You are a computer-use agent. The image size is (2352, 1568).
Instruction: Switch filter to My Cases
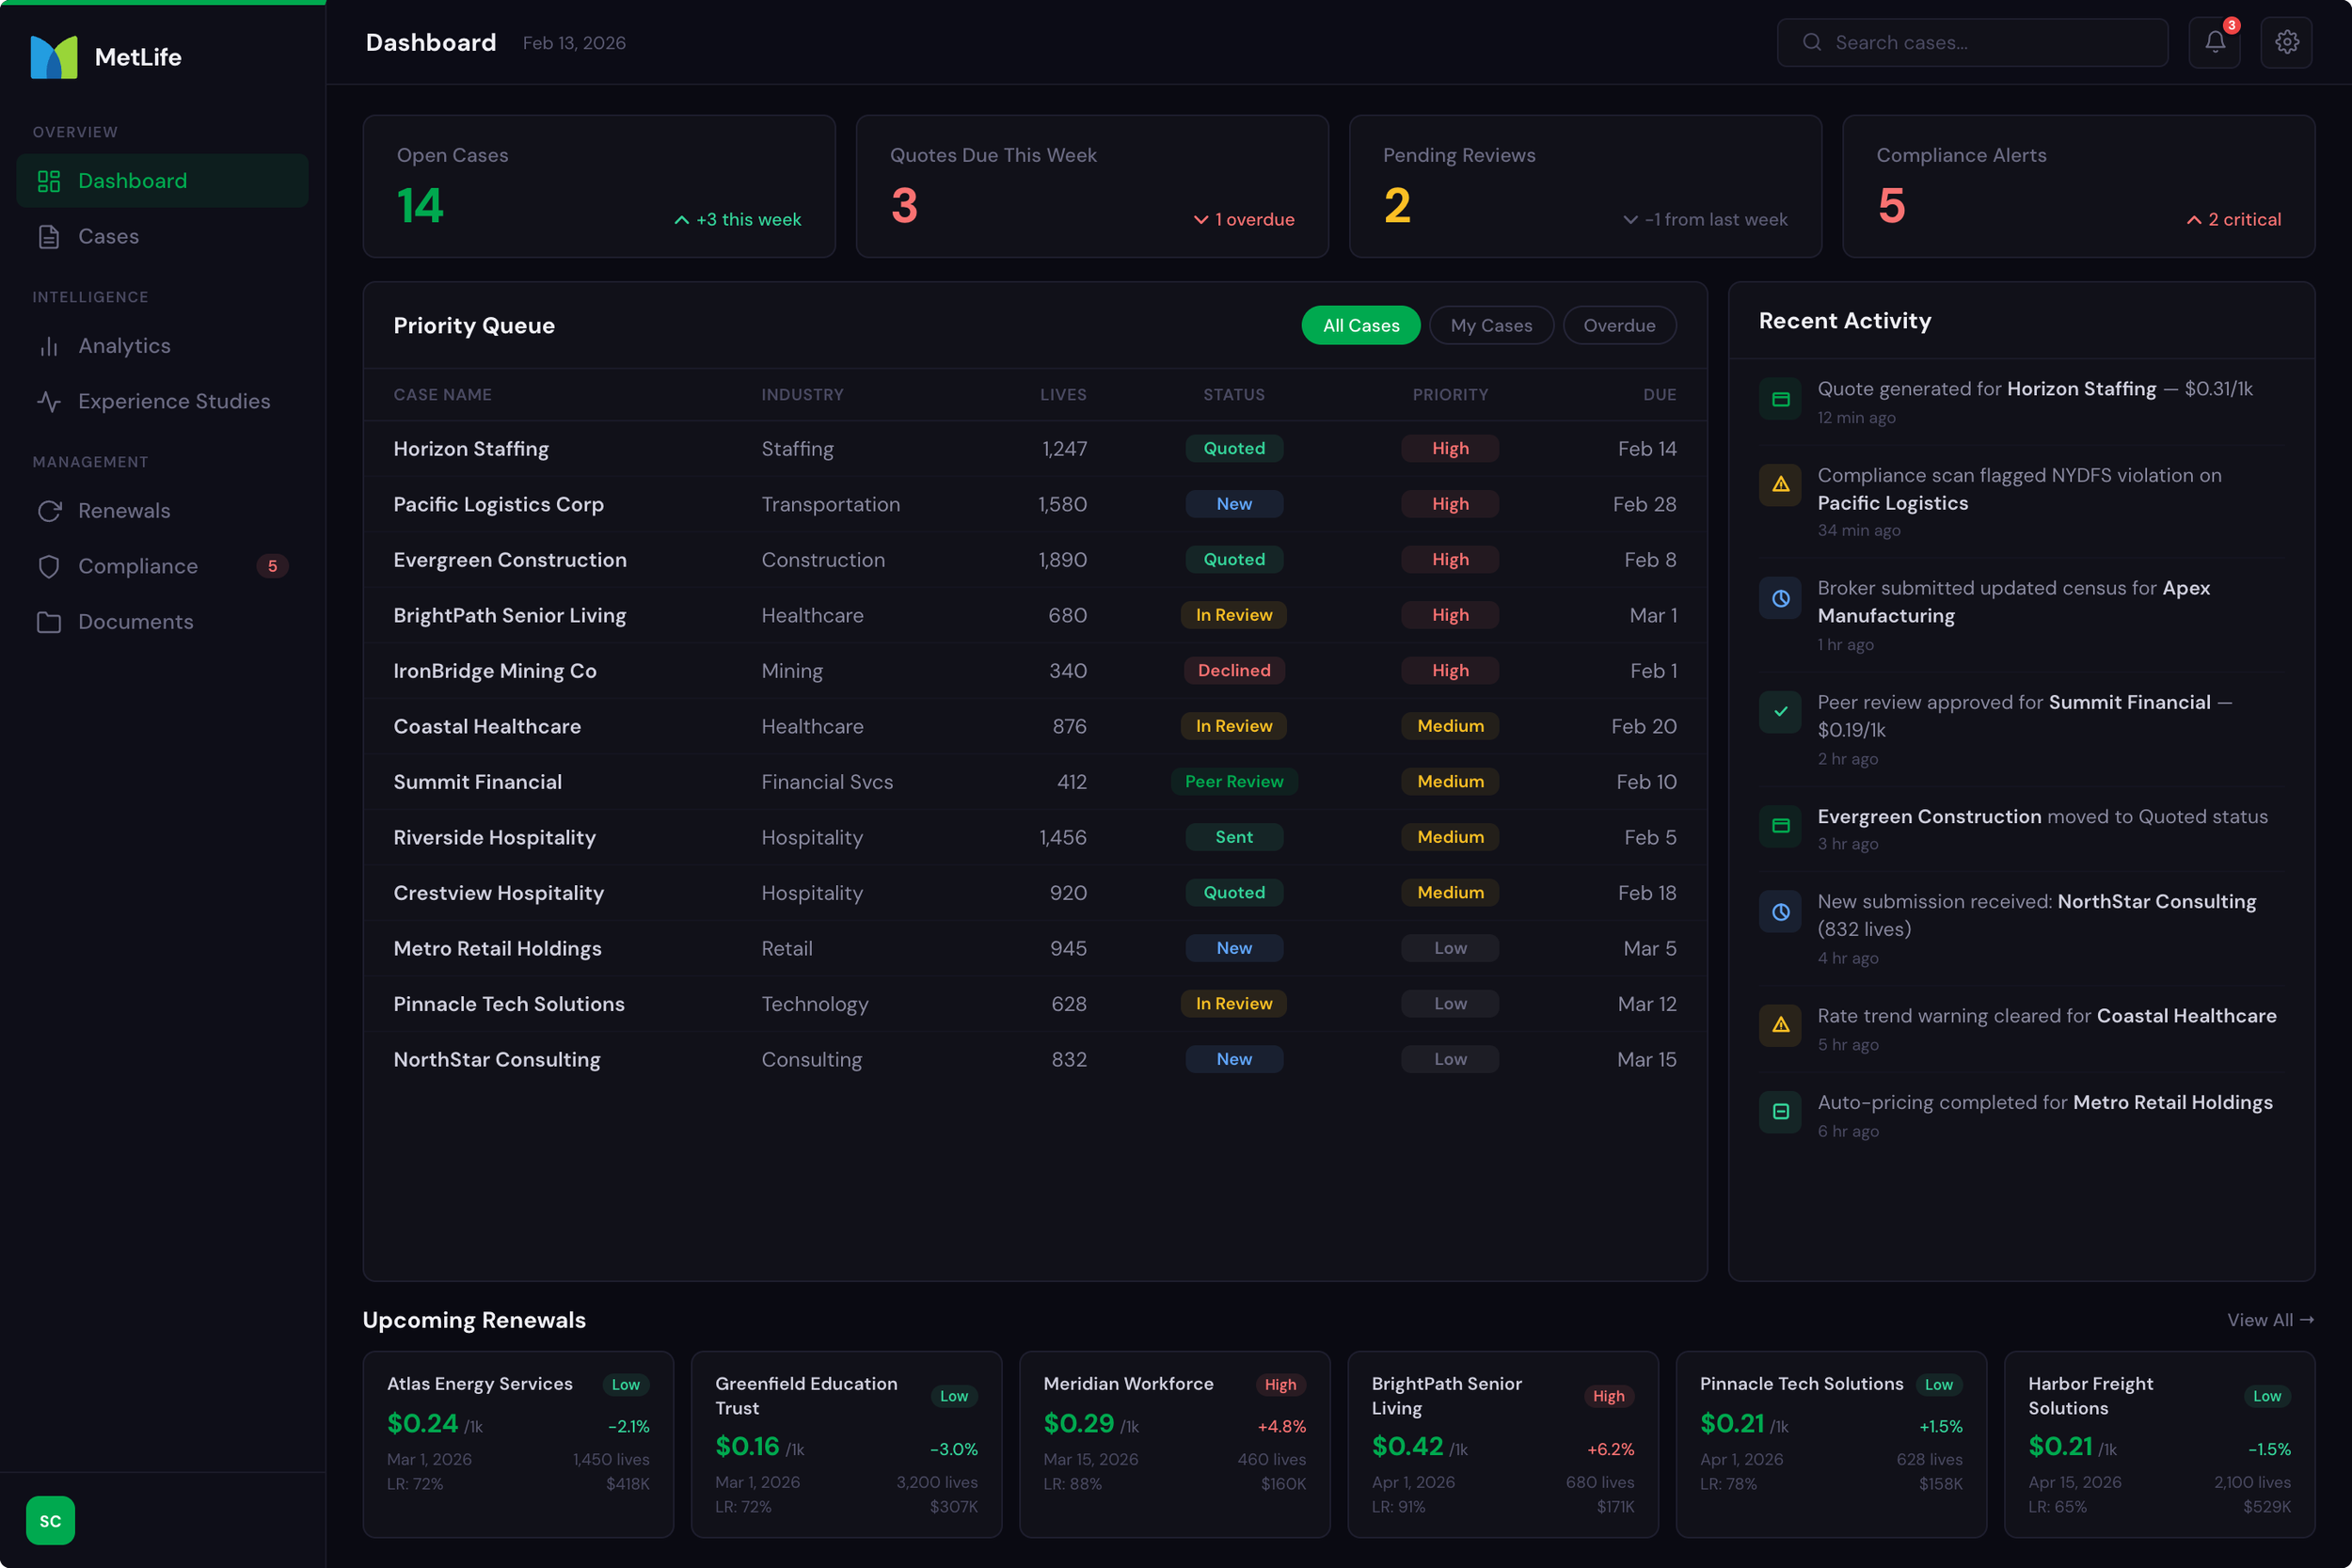coord(1490,325)
